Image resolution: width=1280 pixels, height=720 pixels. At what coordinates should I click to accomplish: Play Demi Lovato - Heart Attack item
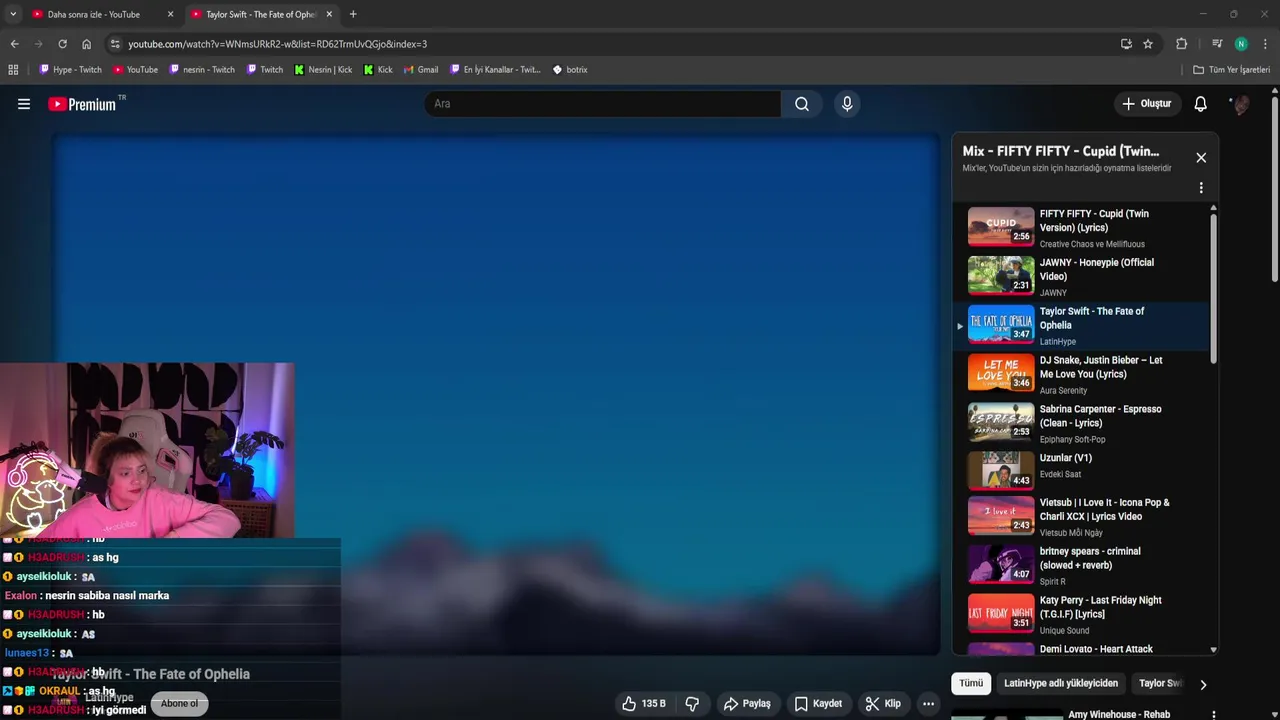tap(1083, 648)
